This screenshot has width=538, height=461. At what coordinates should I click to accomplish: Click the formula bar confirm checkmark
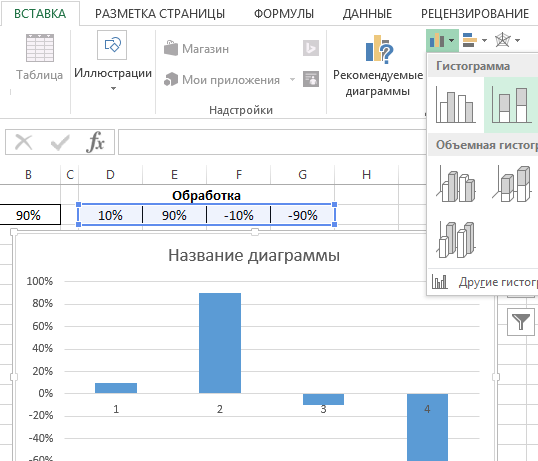coord(60,142)
